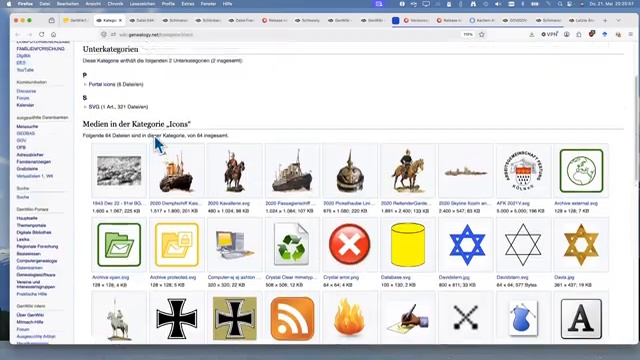Open the Metasuche sidebar link
Screen dimensions: 640x360
[27, 127]
